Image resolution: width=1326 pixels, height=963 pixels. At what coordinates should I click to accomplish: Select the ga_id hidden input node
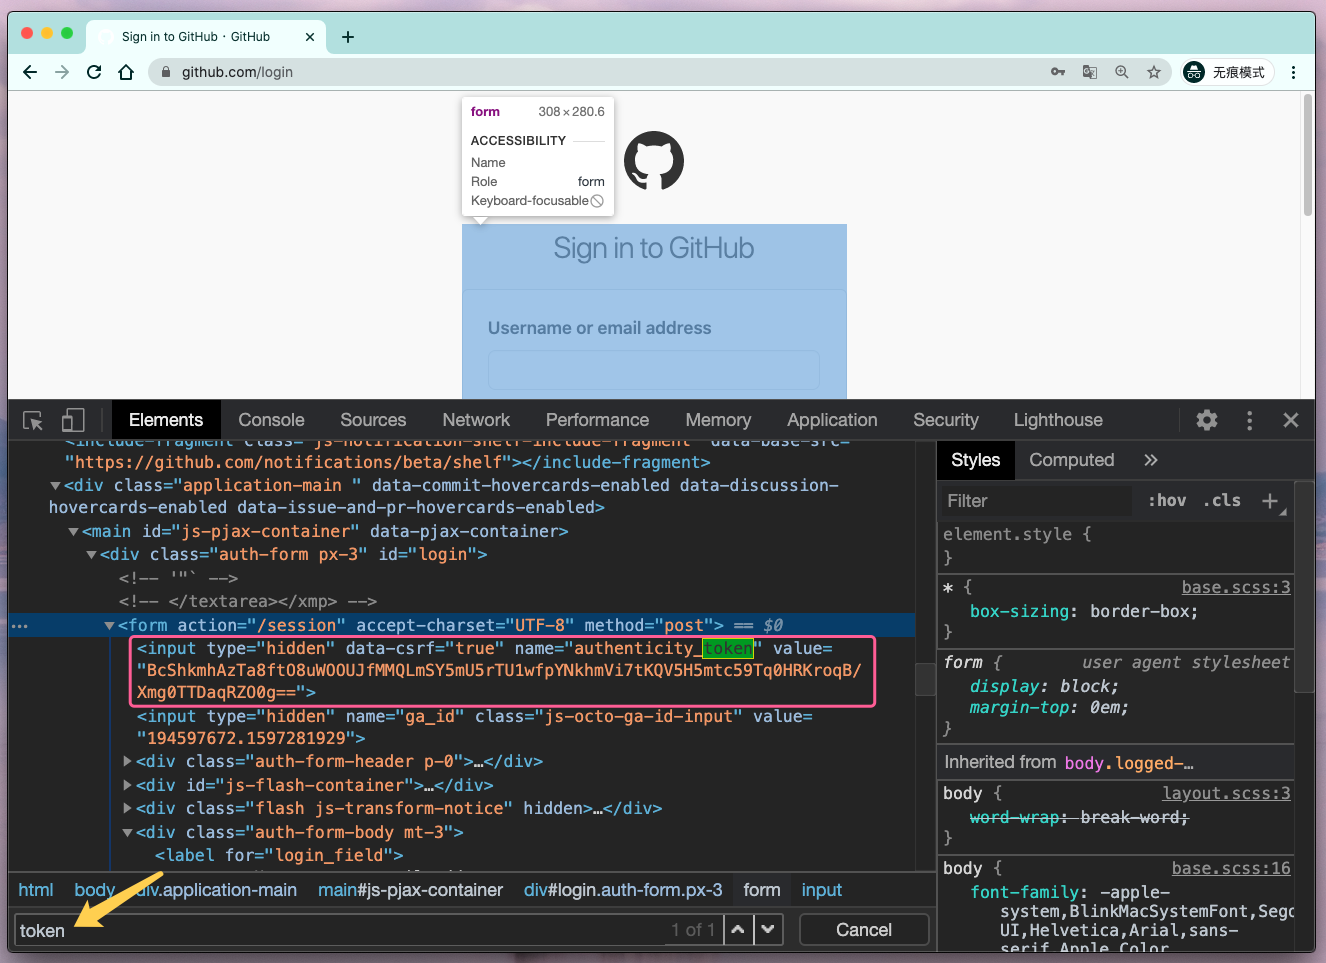tap(475, 727)
